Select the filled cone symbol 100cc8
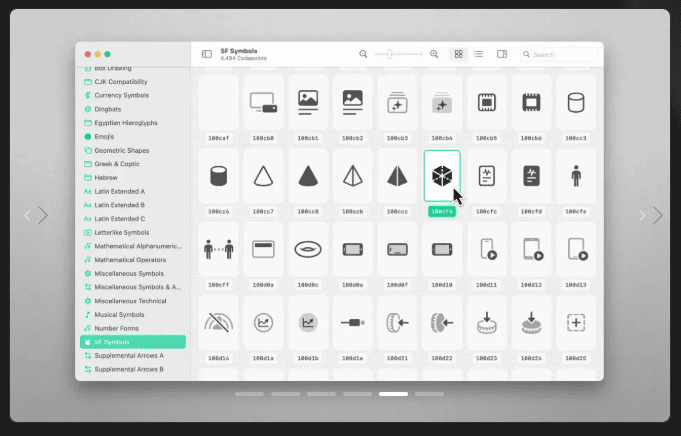Viewport: 681px width, 436px height. point(308,176)
